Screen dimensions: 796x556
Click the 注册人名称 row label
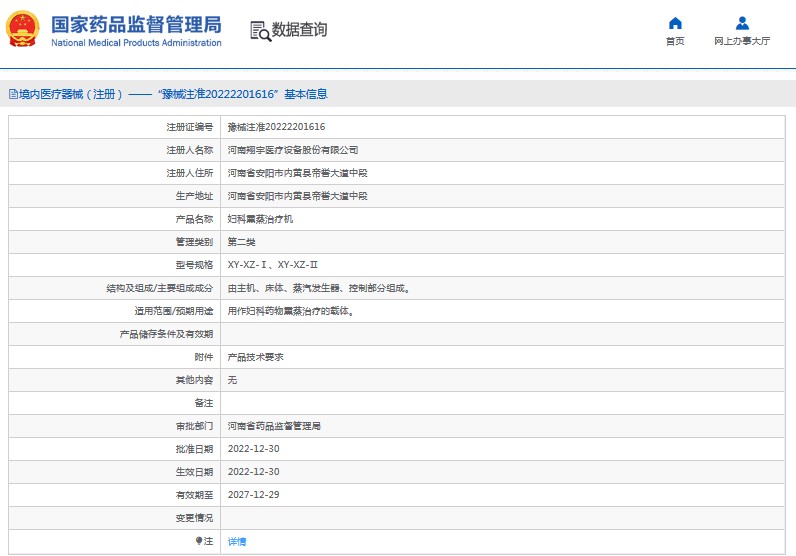(x=190, y=150)
